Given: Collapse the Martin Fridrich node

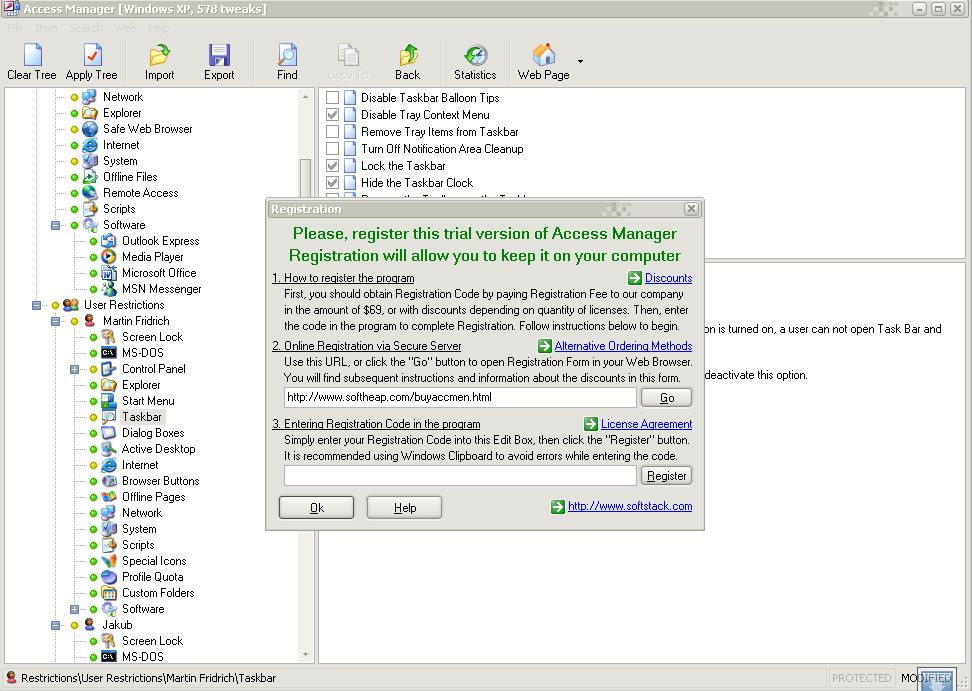Looking at the screenshot, I should [55, 321].
